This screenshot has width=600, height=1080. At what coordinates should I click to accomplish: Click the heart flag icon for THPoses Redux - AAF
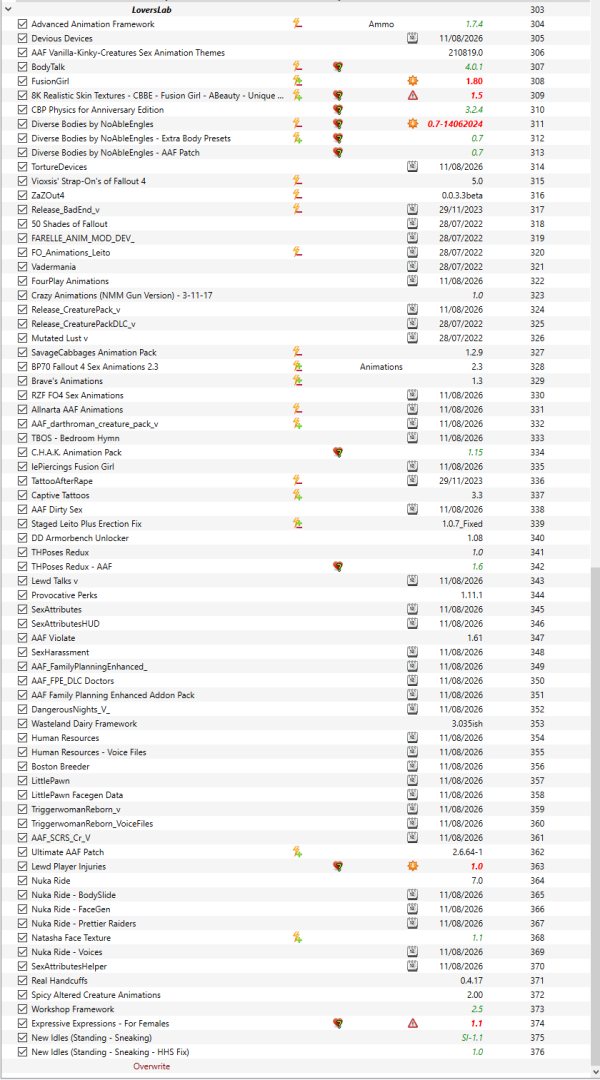[x=338, y=566]
